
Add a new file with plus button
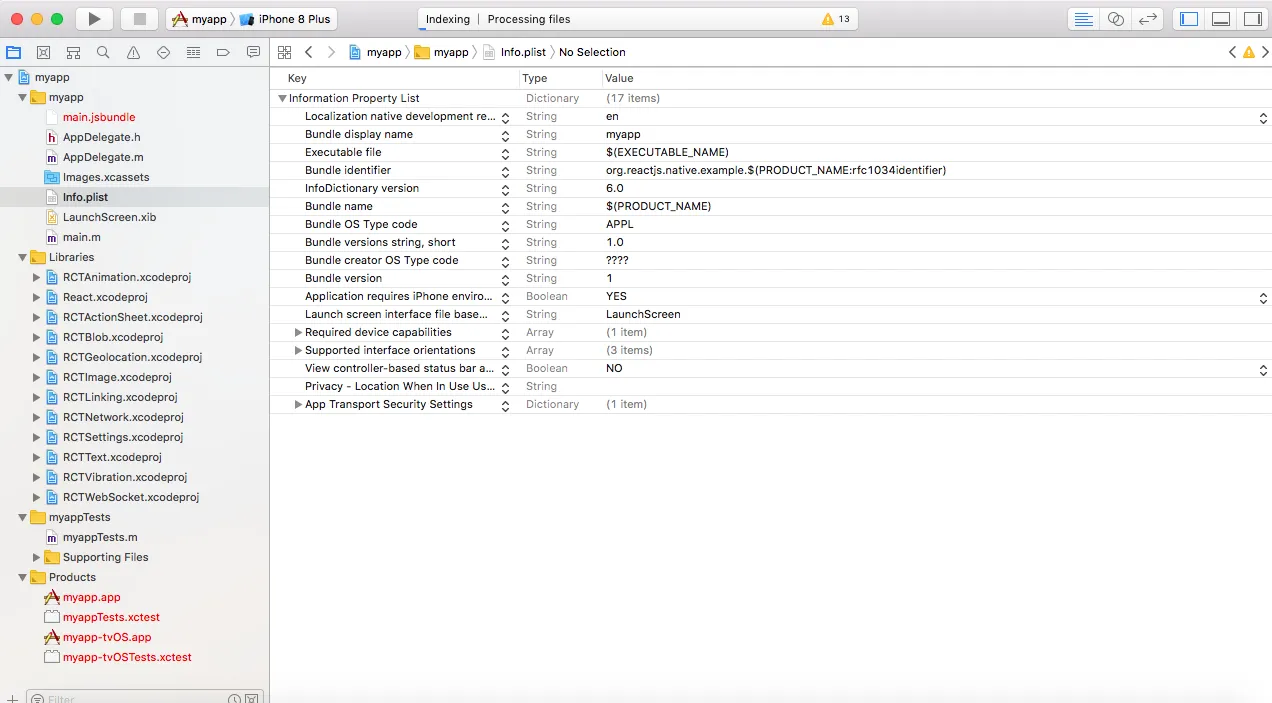[11, 698]
